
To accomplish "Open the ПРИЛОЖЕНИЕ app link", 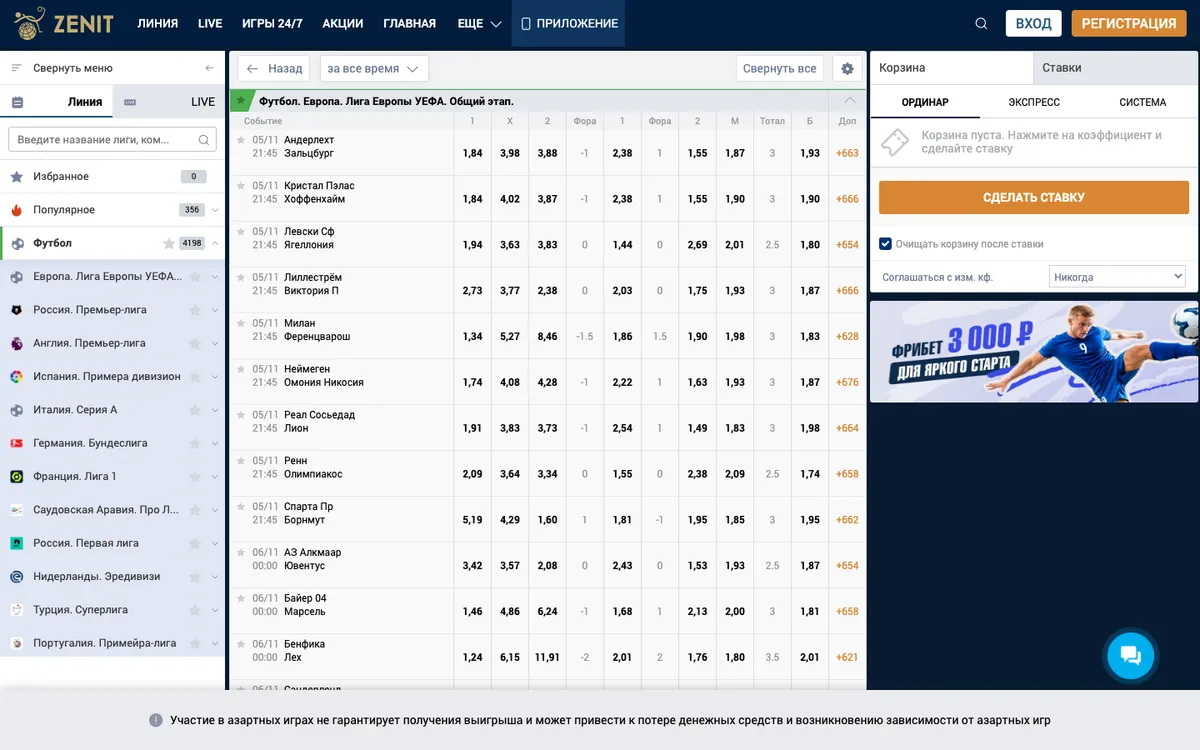I will point(569,24).
